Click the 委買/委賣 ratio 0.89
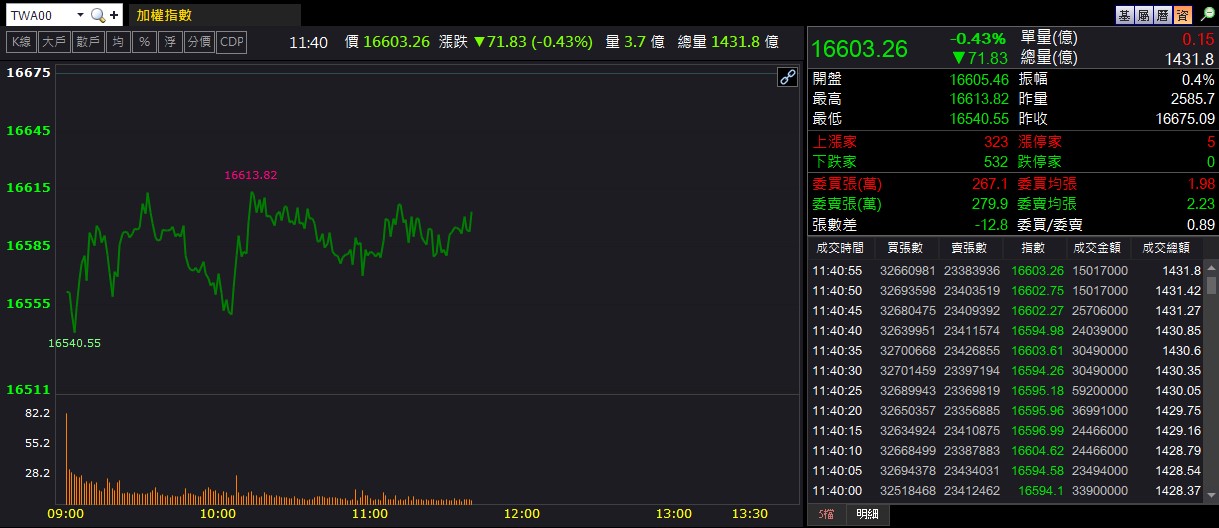The image size is (1219, 528). point(1200,225)
